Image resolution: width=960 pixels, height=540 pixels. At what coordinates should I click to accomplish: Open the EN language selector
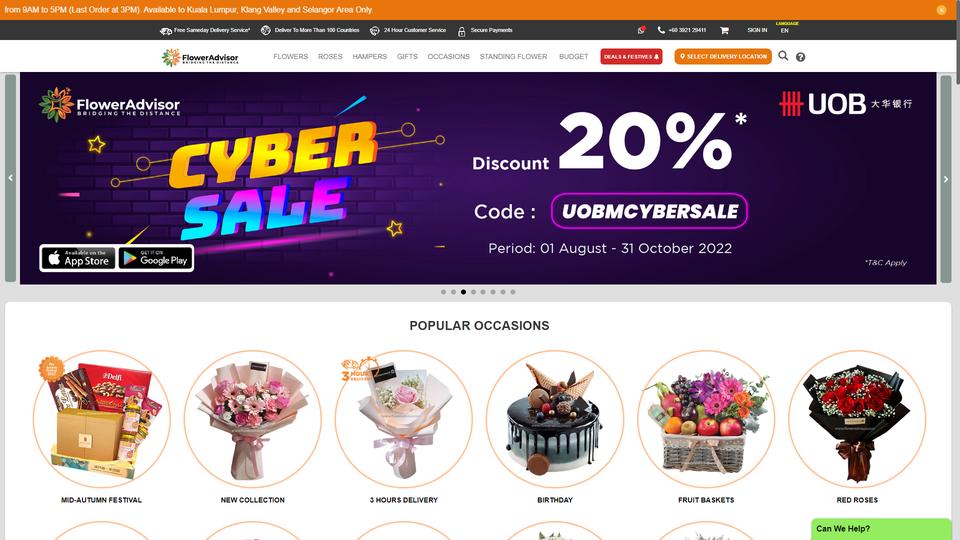[x=785, y=30]
